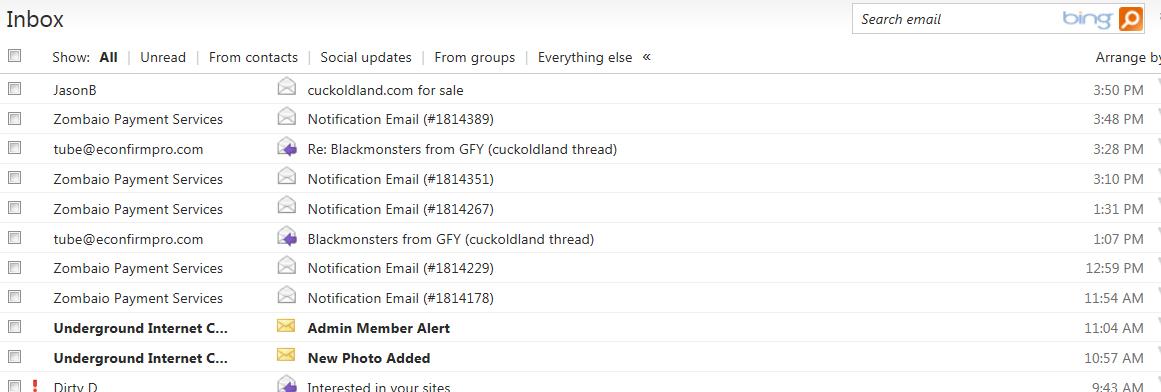Tick the select-all checkbox in header row
The height and width of the screenshot is (392, 1161).
coord(14,56)
